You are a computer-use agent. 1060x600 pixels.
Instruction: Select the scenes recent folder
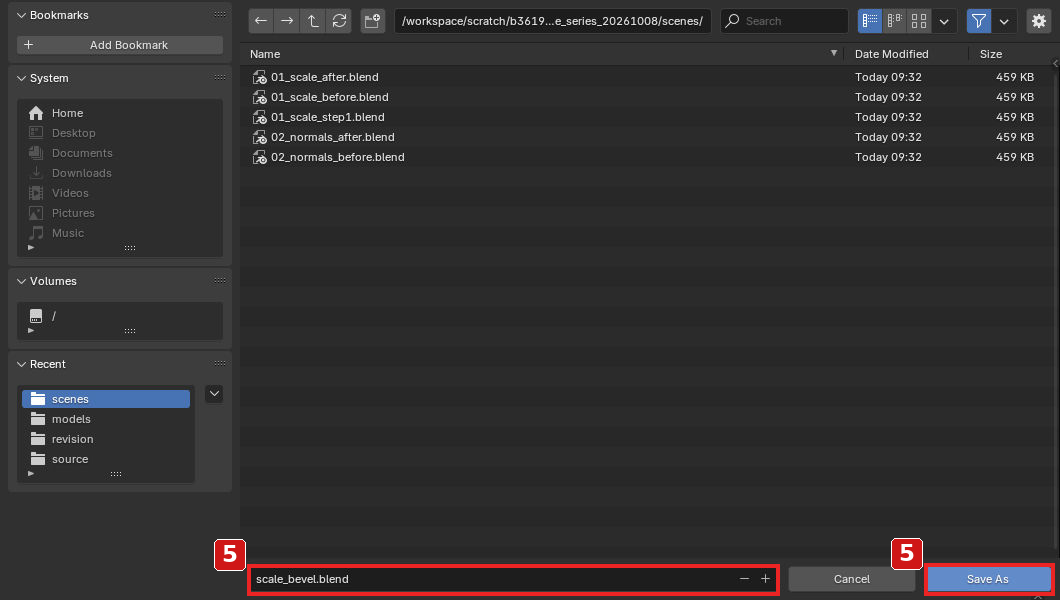click(106, 399)
